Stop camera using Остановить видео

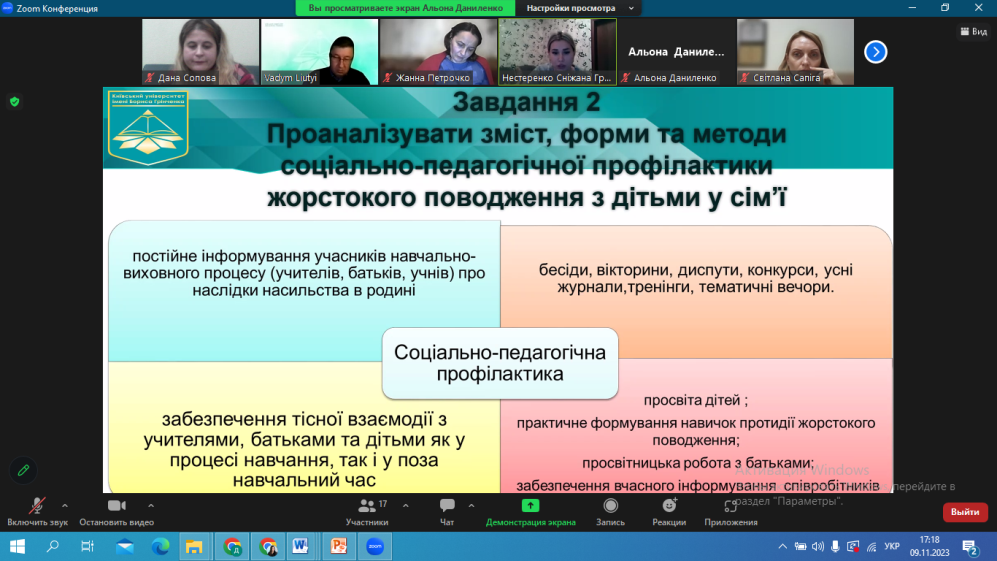pos(117,507)
